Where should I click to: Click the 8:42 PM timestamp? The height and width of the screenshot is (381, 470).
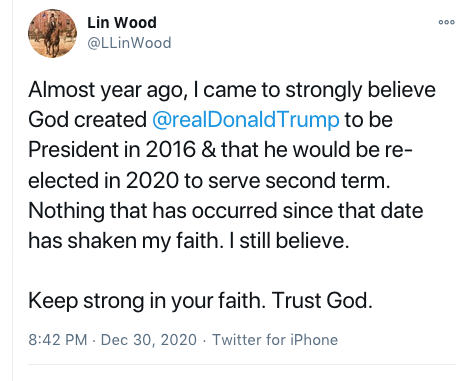58,340
